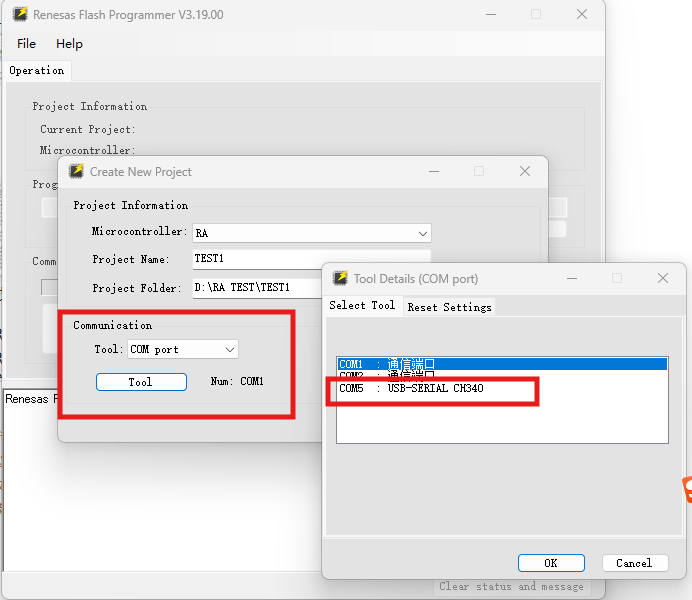The width and height of the screenshot is (692, 600).
Task: Click Cancel in Tool Details dialog
Action: (635, 563)
